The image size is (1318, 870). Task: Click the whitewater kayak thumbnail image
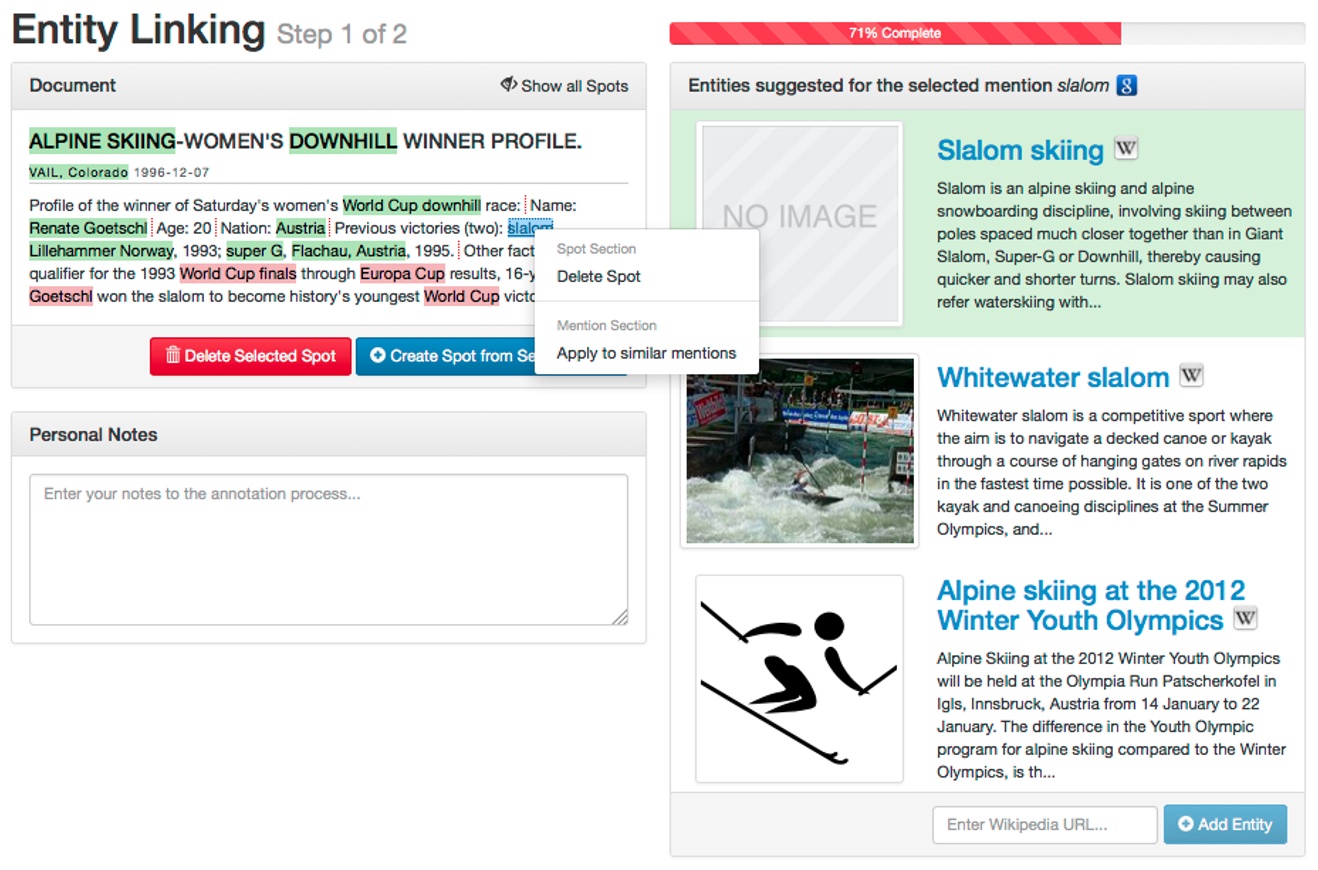799,453
